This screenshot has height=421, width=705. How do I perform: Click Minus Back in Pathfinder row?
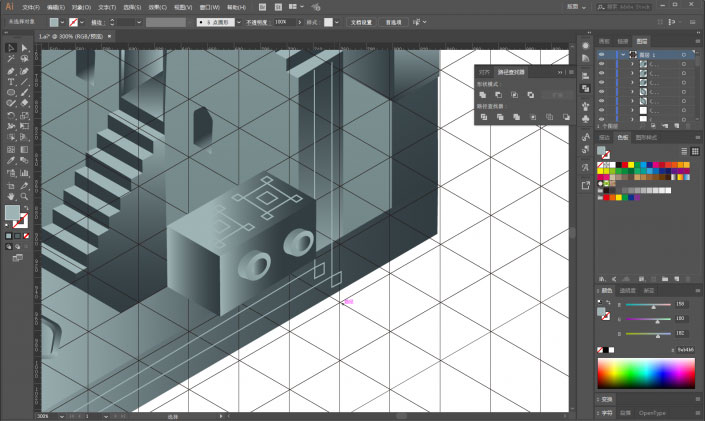[566, 117]
